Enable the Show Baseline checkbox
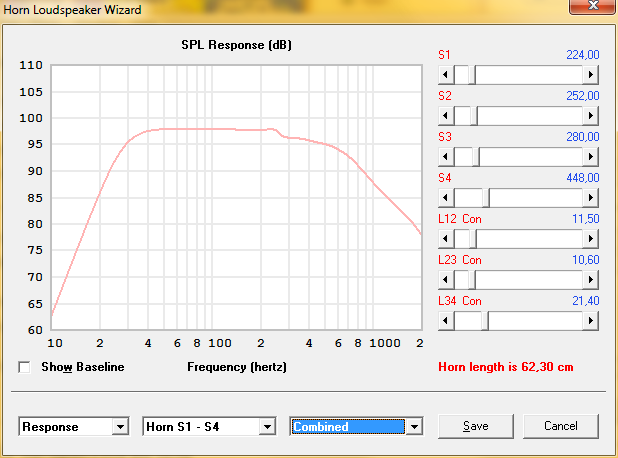 pyautogui.click(x=25, y=367)
